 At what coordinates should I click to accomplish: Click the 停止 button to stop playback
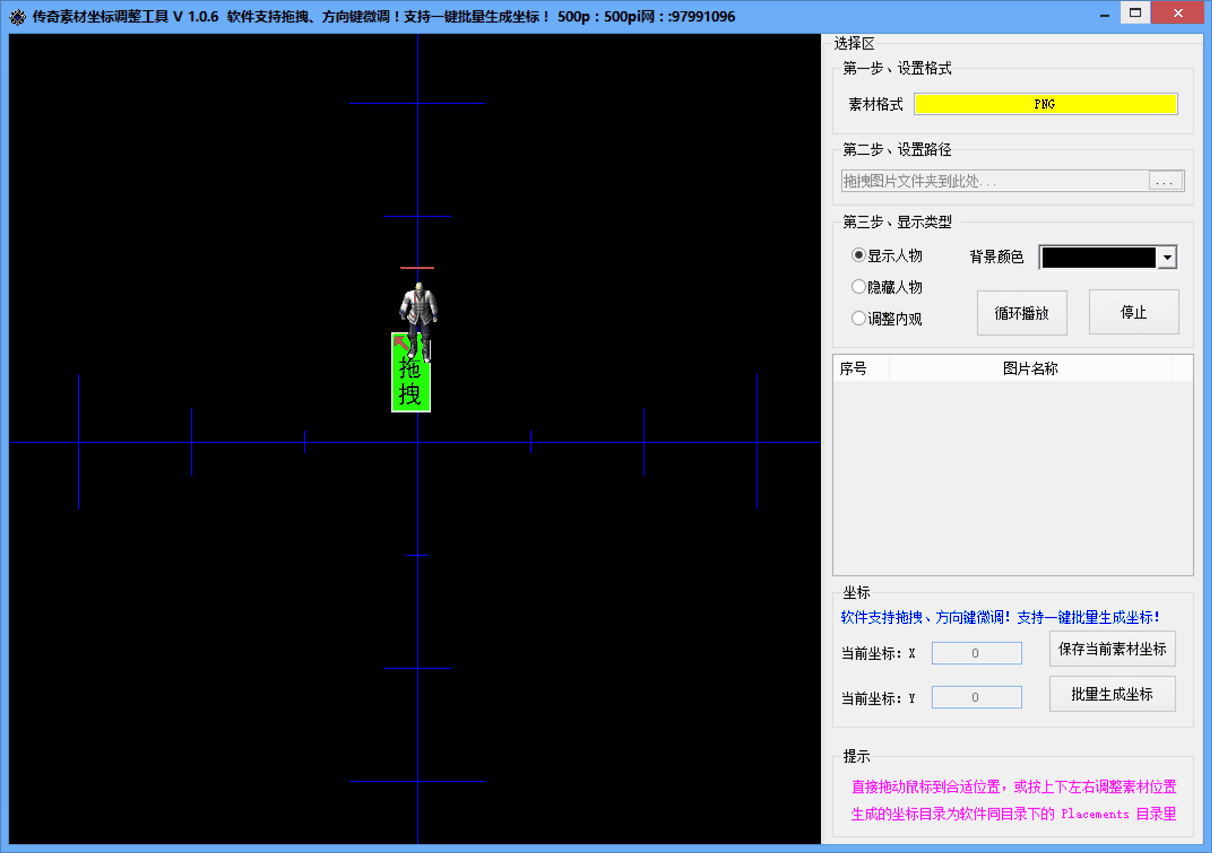pyautogui.click(x=1133, y=312)
